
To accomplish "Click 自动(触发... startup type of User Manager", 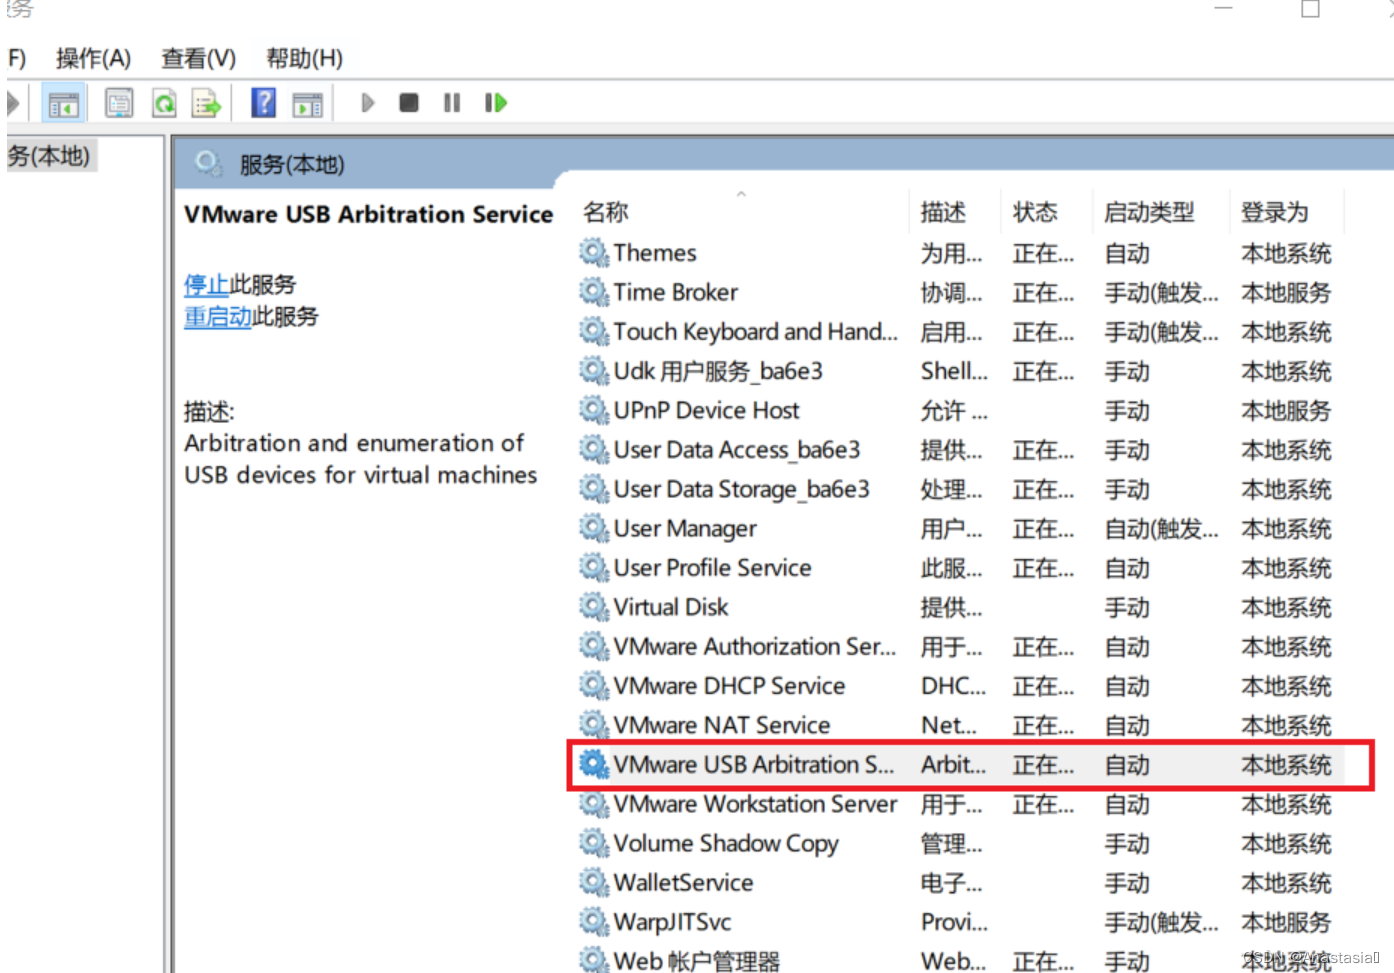I will [1161, 528].
